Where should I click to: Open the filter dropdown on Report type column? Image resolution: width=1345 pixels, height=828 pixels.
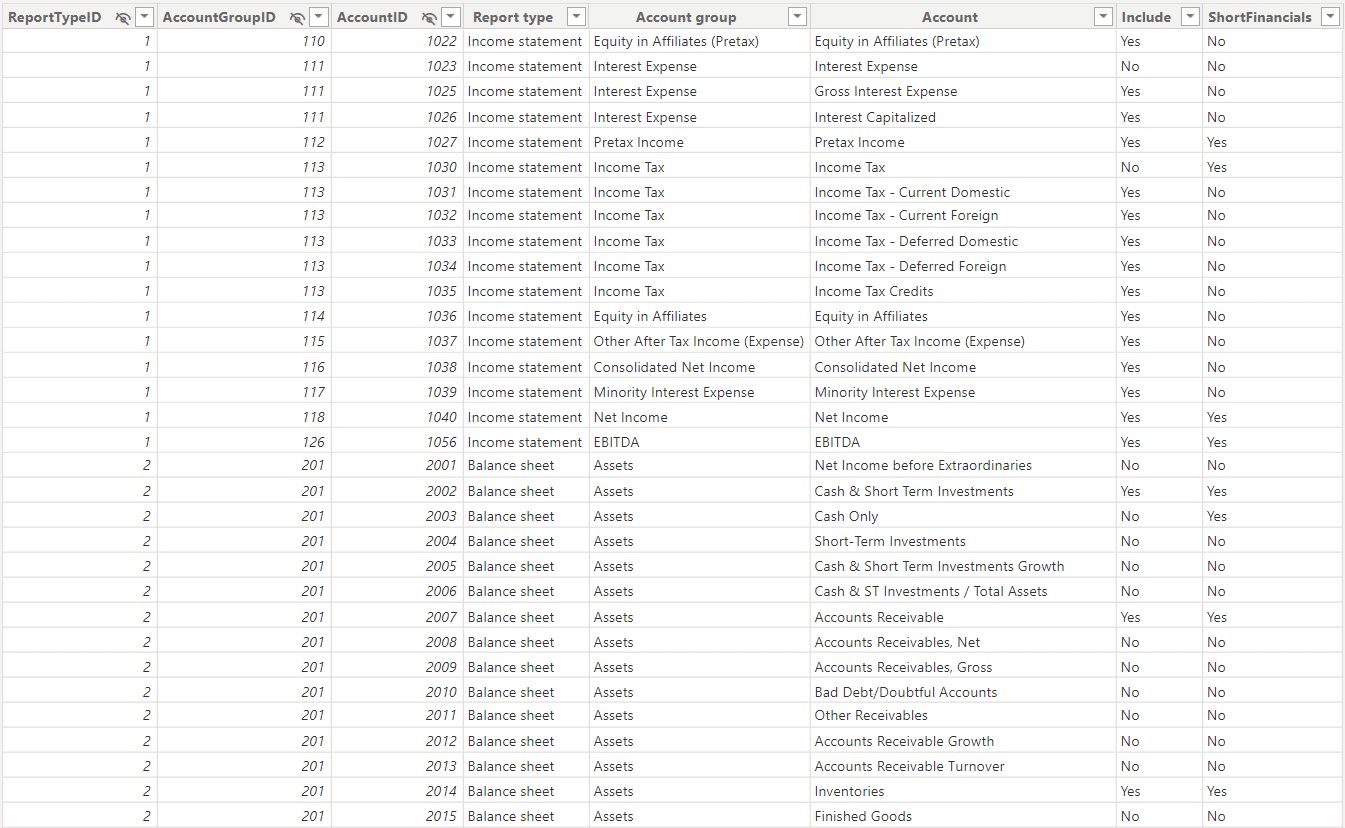click(574, 17)
